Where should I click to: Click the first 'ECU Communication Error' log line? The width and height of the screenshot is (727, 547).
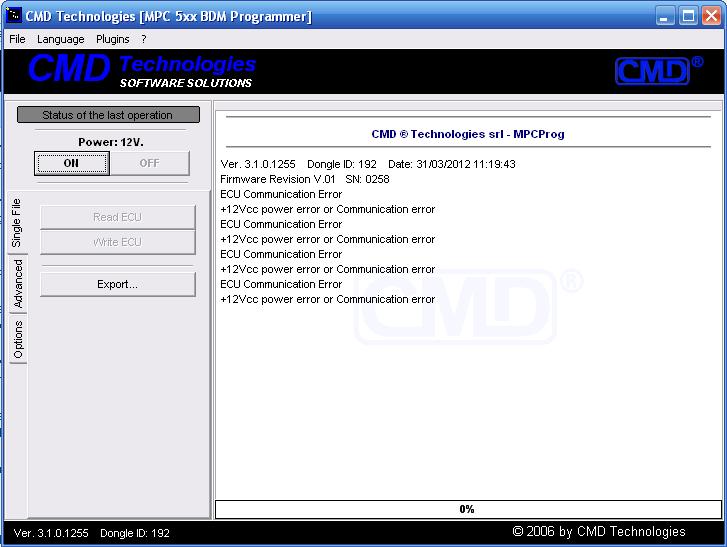point(281,194)
